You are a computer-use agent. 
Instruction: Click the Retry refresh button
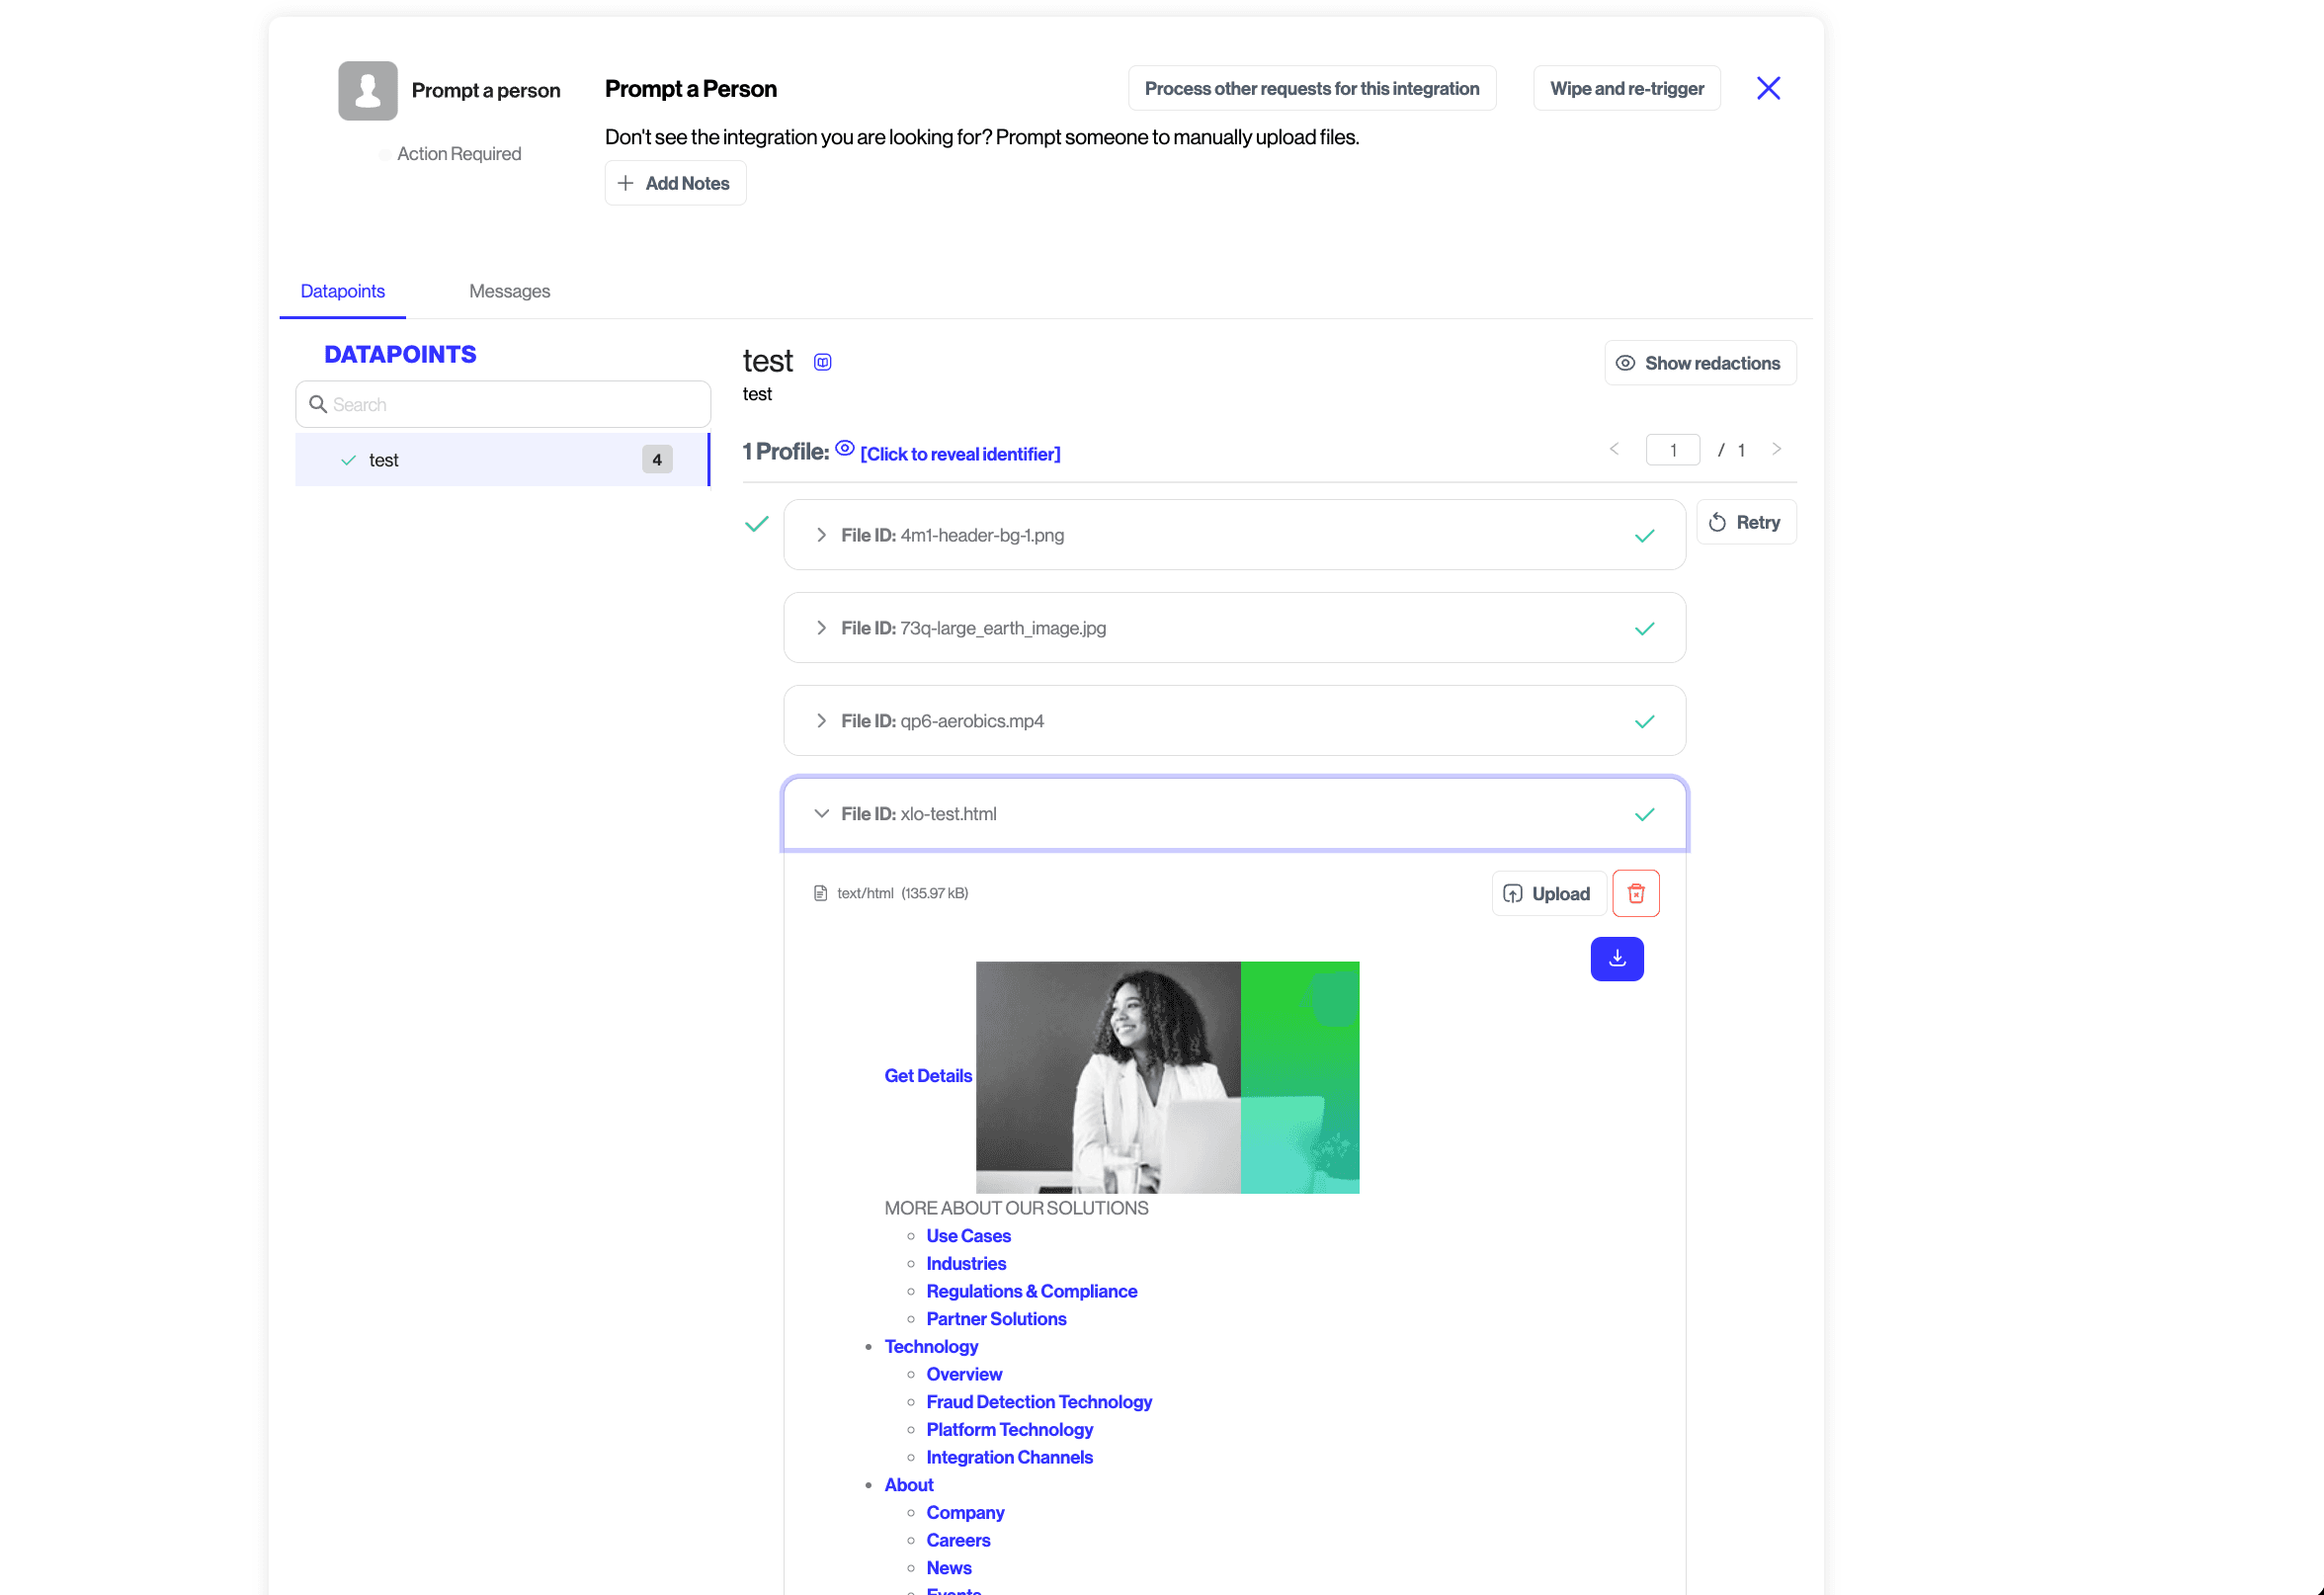[1745, 522]
